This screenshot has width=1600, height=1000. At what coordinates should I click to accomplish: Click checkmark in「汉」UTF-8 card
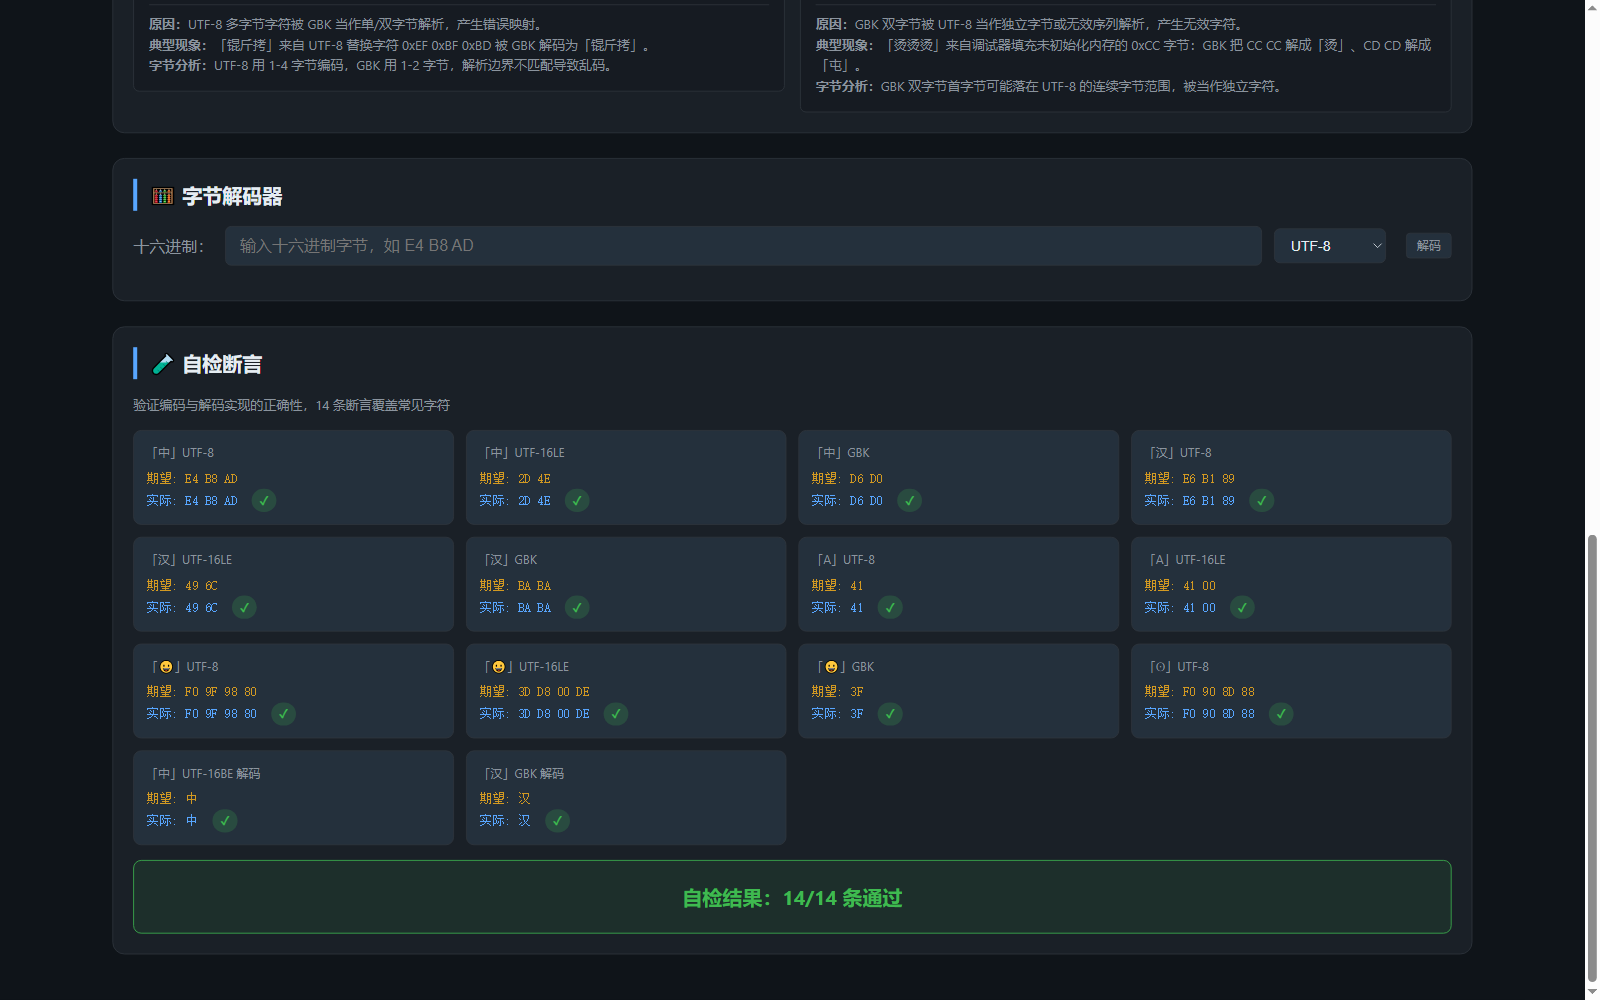click(1262, 501)
